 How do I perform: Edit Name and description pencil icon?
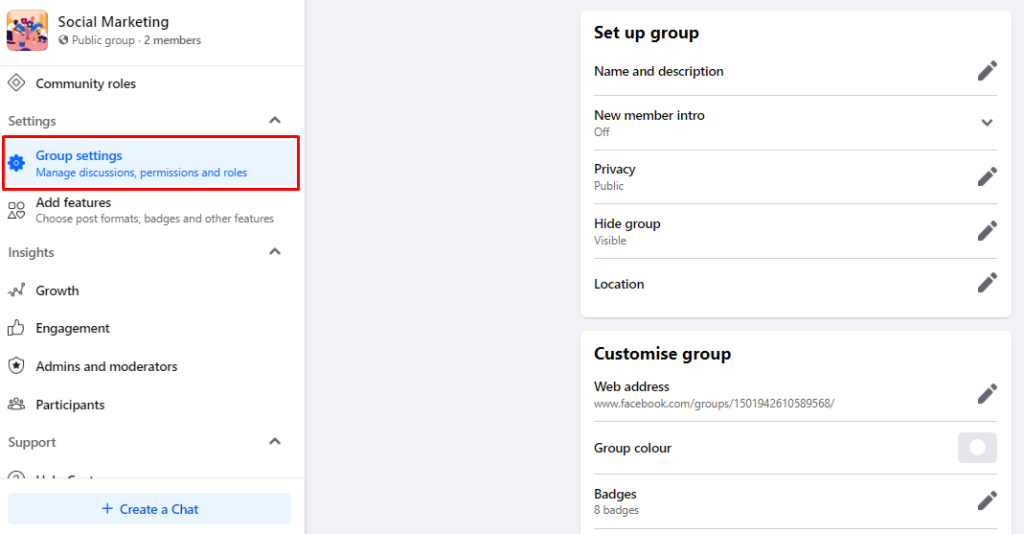coord(987,71)
